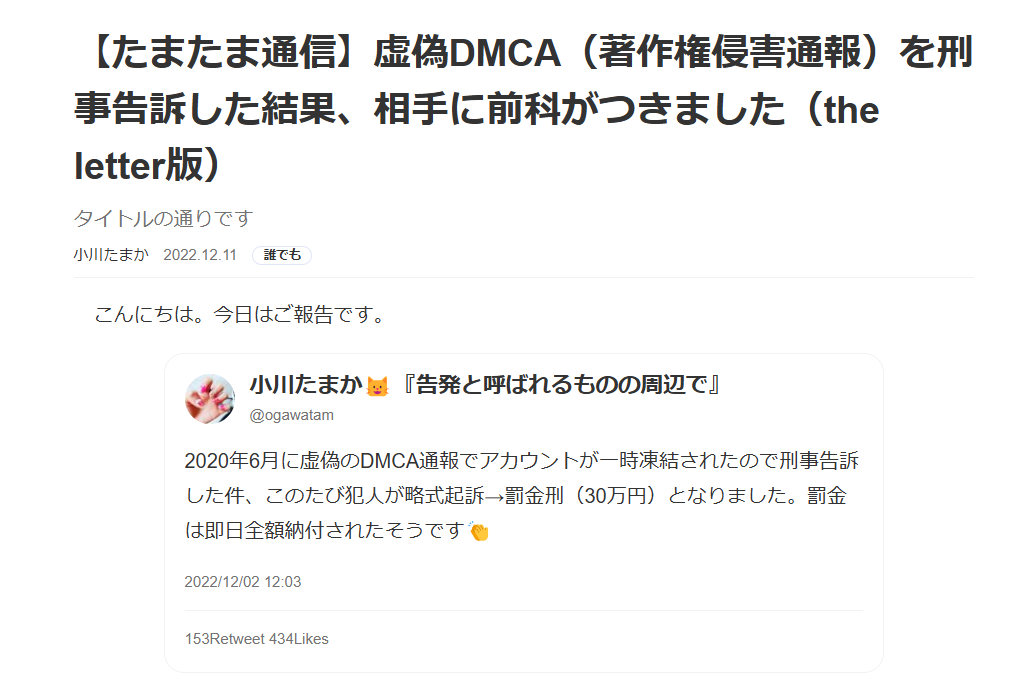Click the 2022.12.11 publication date

(x=200, y=255)
